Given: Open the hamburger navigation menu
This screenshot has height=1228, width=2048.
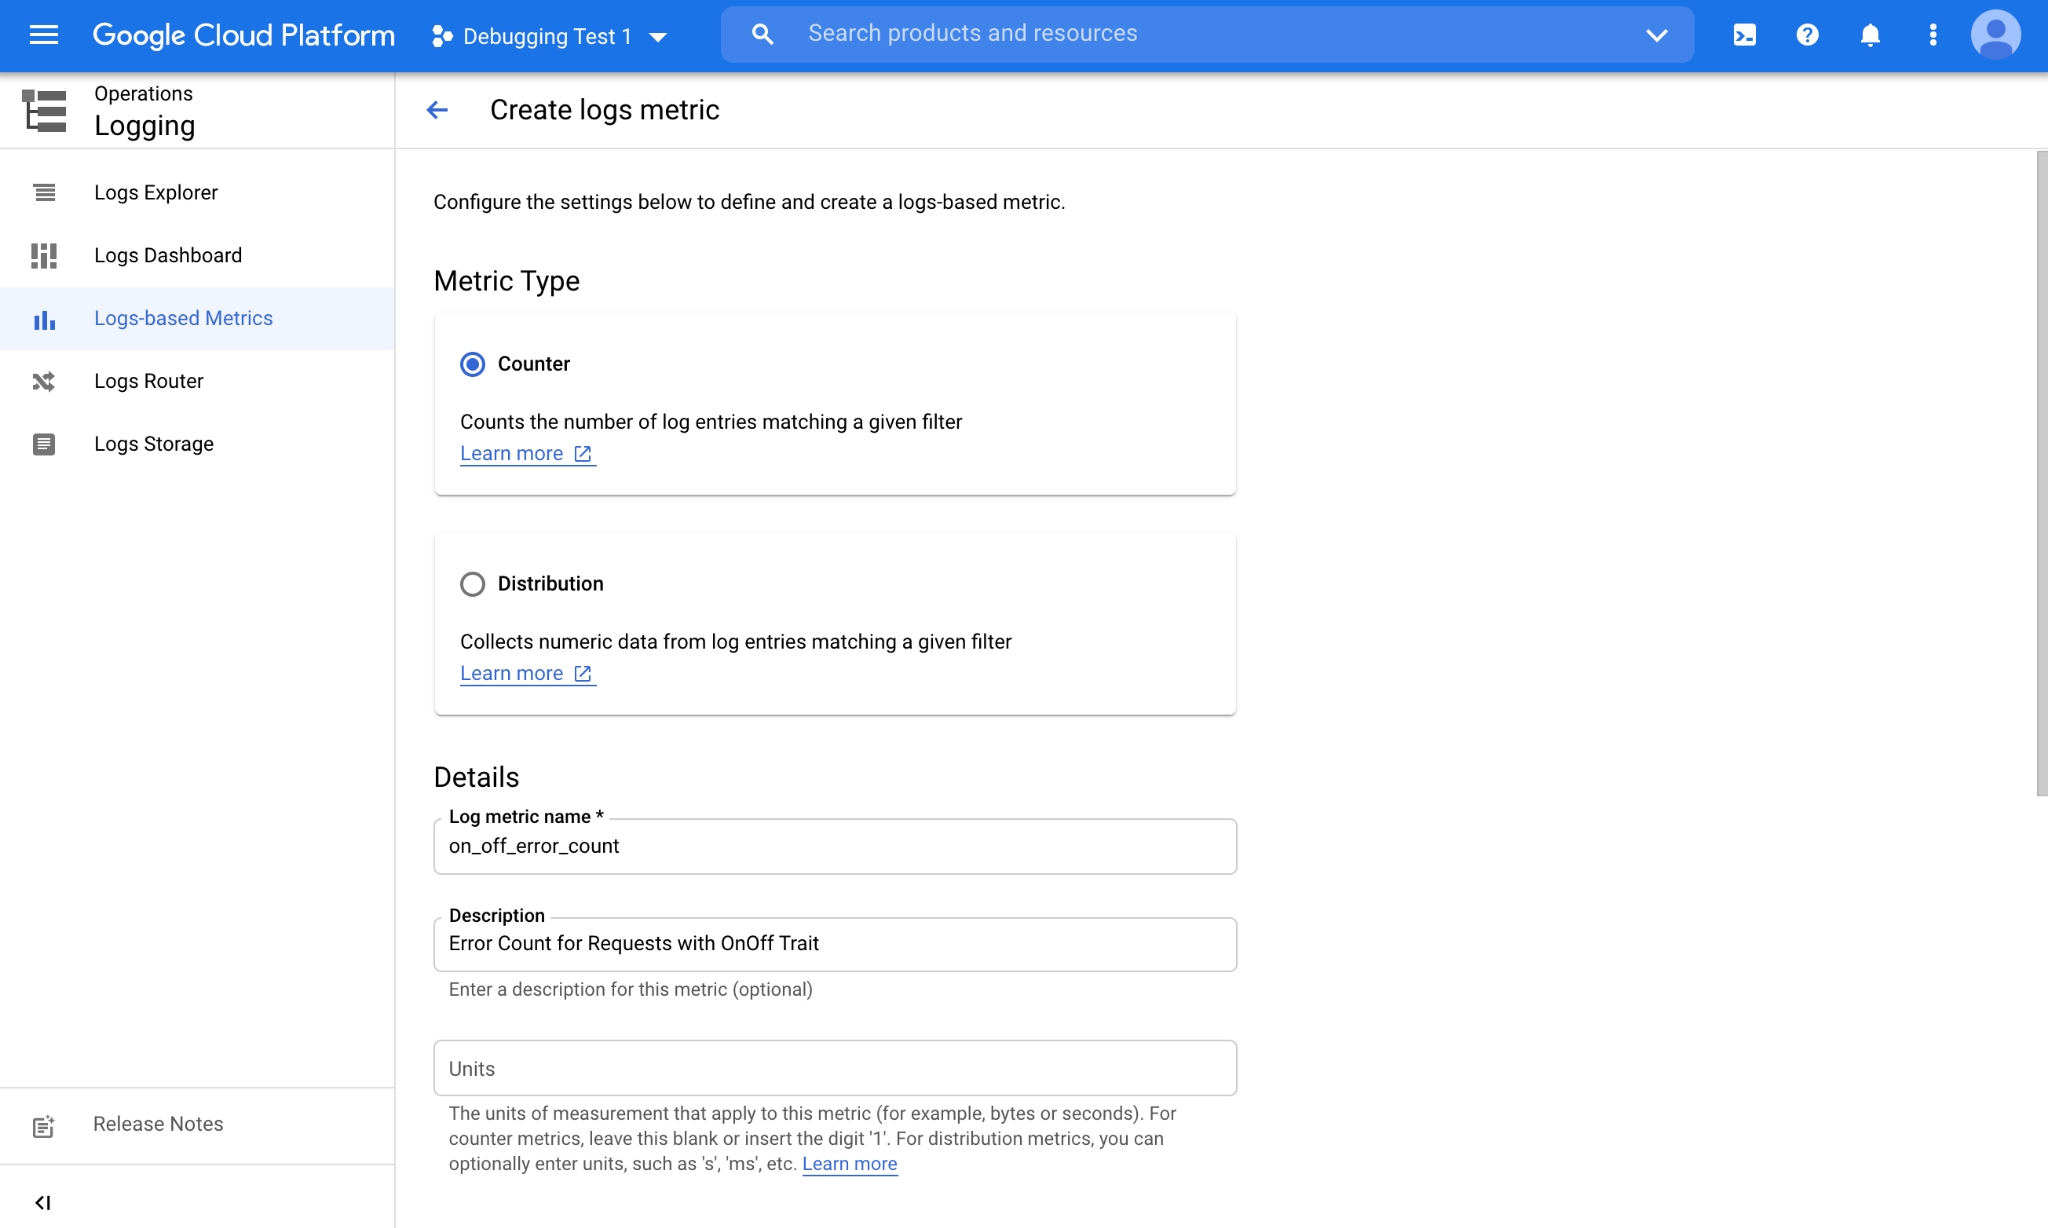Looking at the screenshot, I should pyautogui.click(x=44, y=35).
